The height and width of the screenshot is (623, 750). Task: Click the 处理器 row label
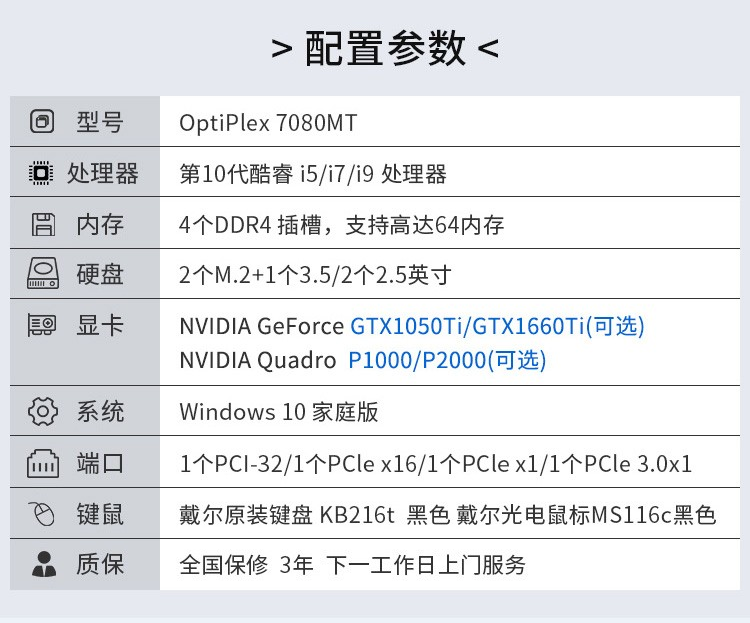[102, 173]
